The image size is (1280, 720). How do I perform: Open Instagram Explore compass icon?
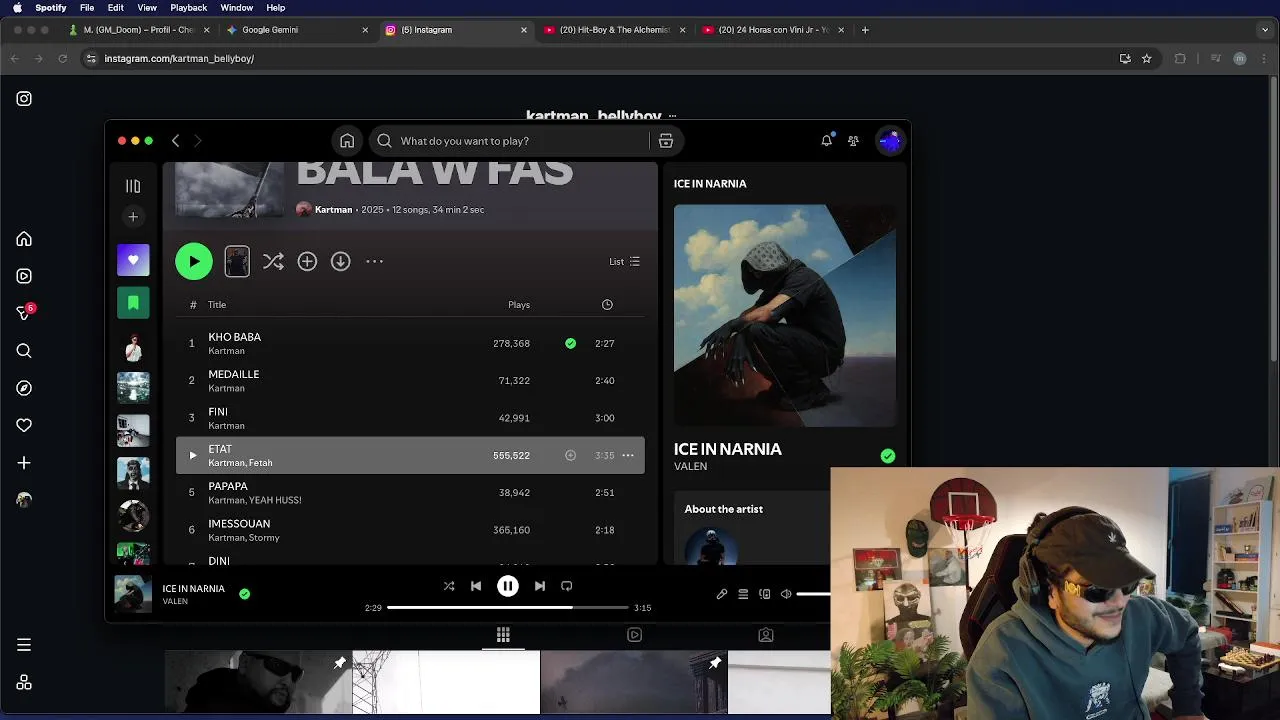24,388
